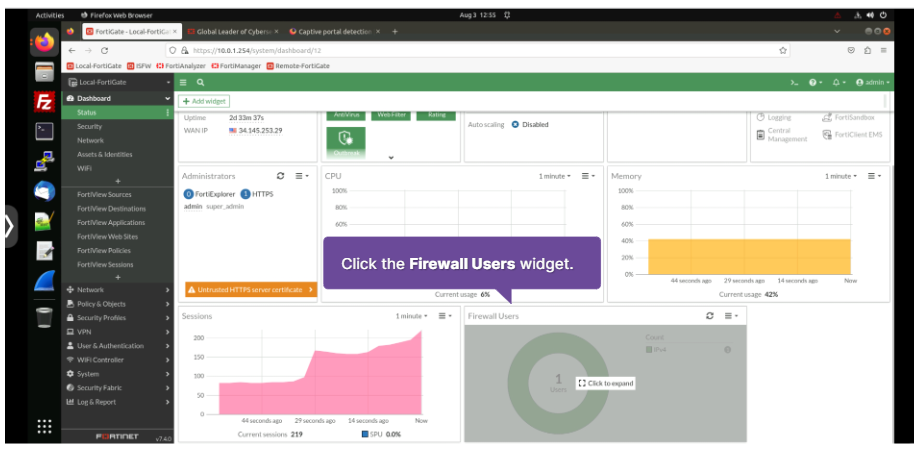
Task: Open Thunderbird mail from the dock
Action: (x=45, y=191)
